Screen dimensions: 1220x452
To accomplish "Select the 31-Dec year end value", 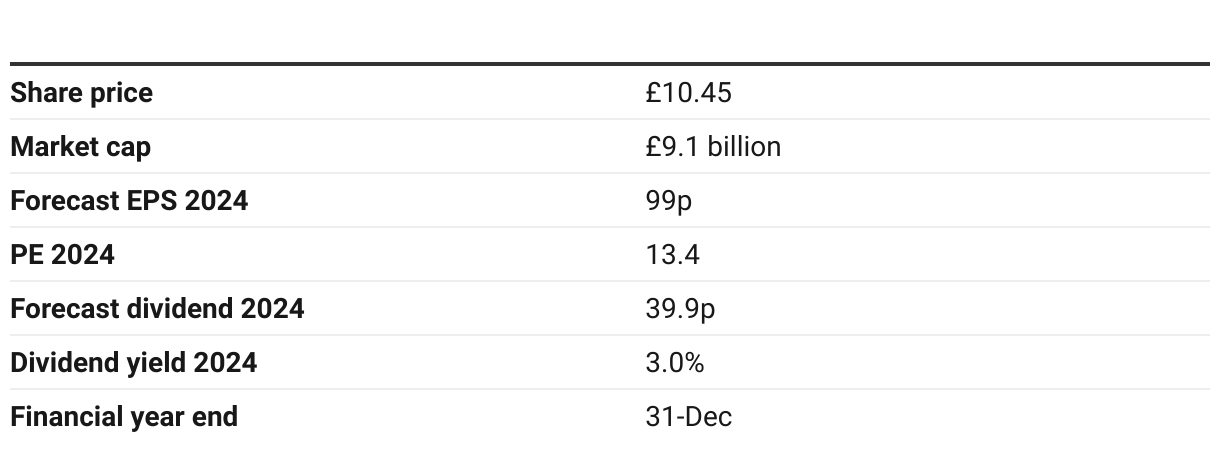I will coord(688,417).
